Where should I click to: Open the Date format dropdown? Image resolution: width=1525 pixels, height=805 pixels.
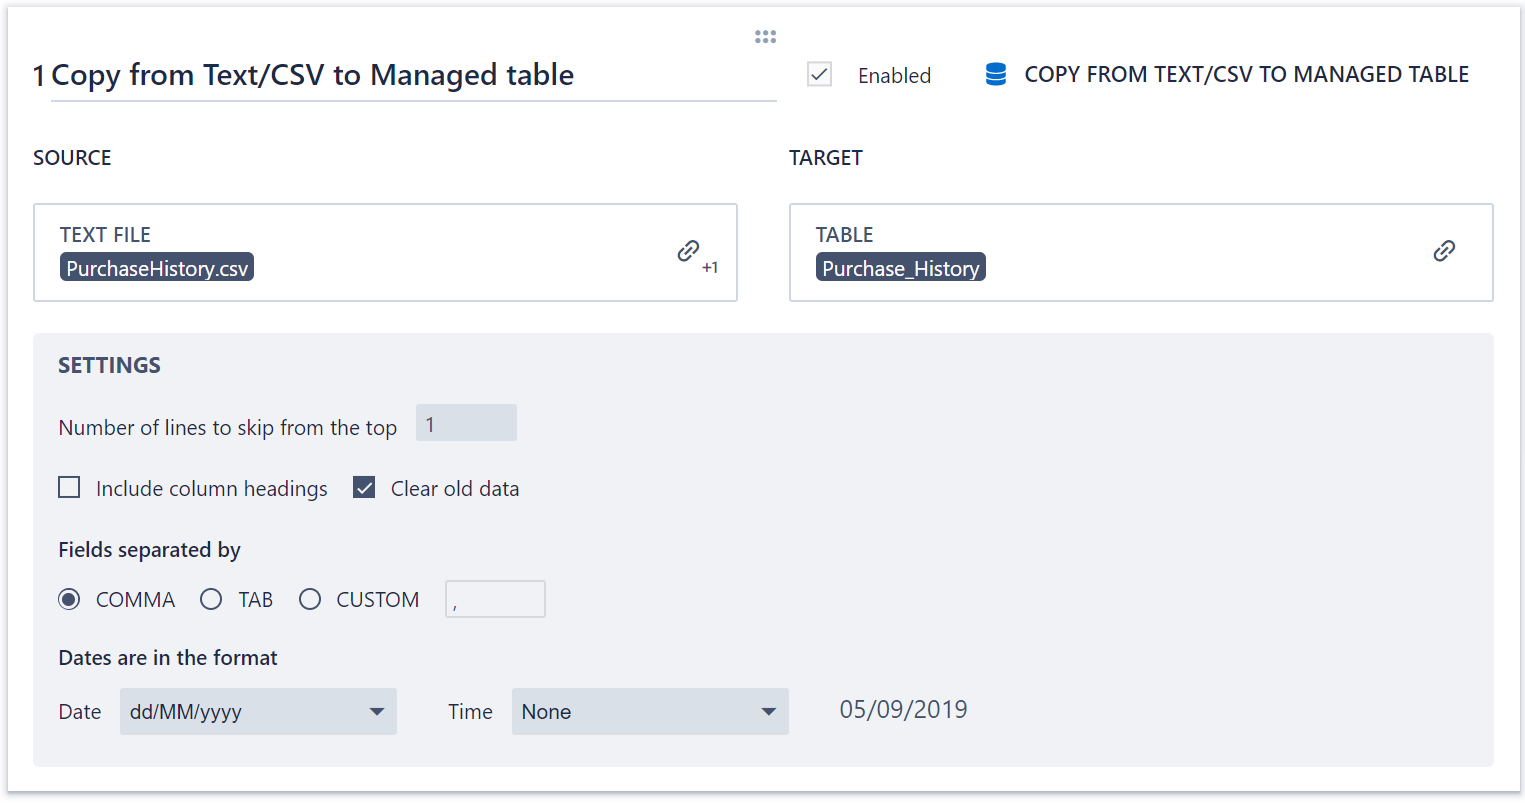[258, 711]
